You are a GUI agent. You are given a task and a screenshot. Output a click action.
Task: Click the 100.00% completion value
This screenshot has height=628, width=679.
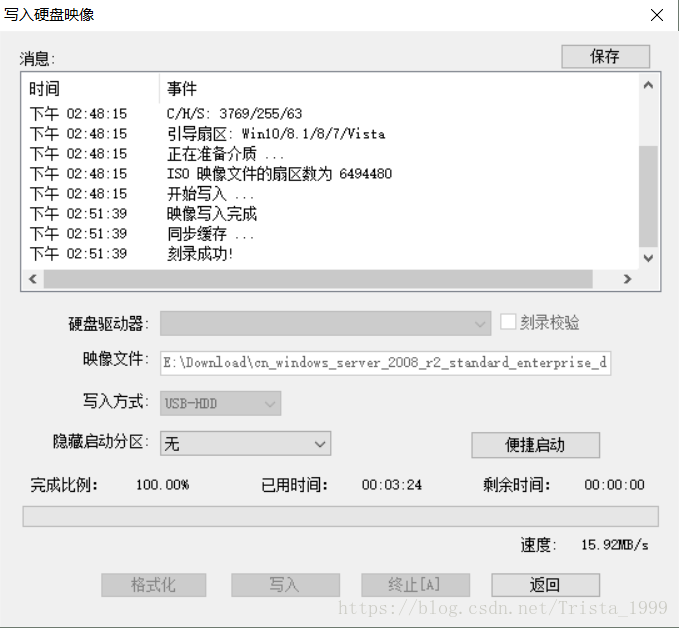(163, 485)
